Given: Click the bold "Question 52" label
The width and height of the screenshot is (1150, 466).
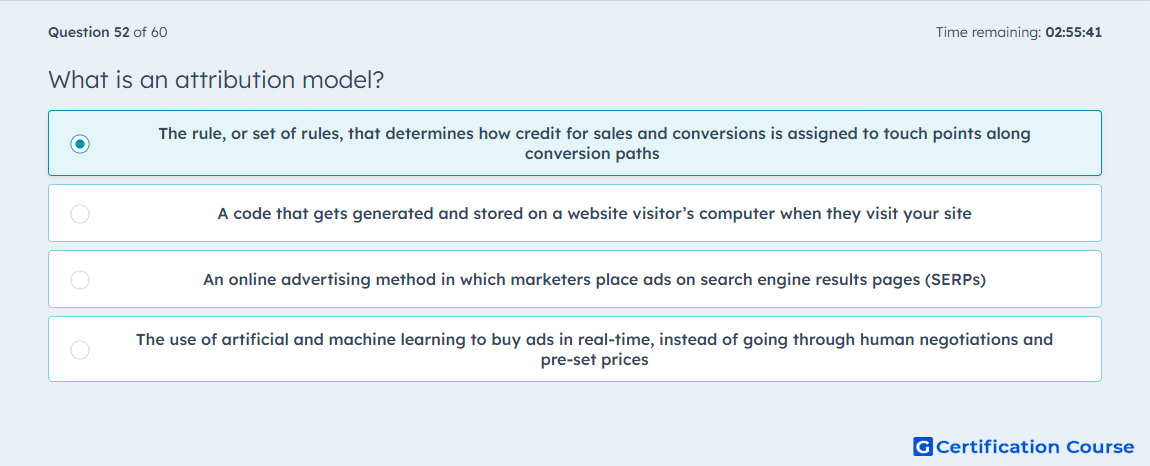Looking at the screenshot, I should [89, 32].
